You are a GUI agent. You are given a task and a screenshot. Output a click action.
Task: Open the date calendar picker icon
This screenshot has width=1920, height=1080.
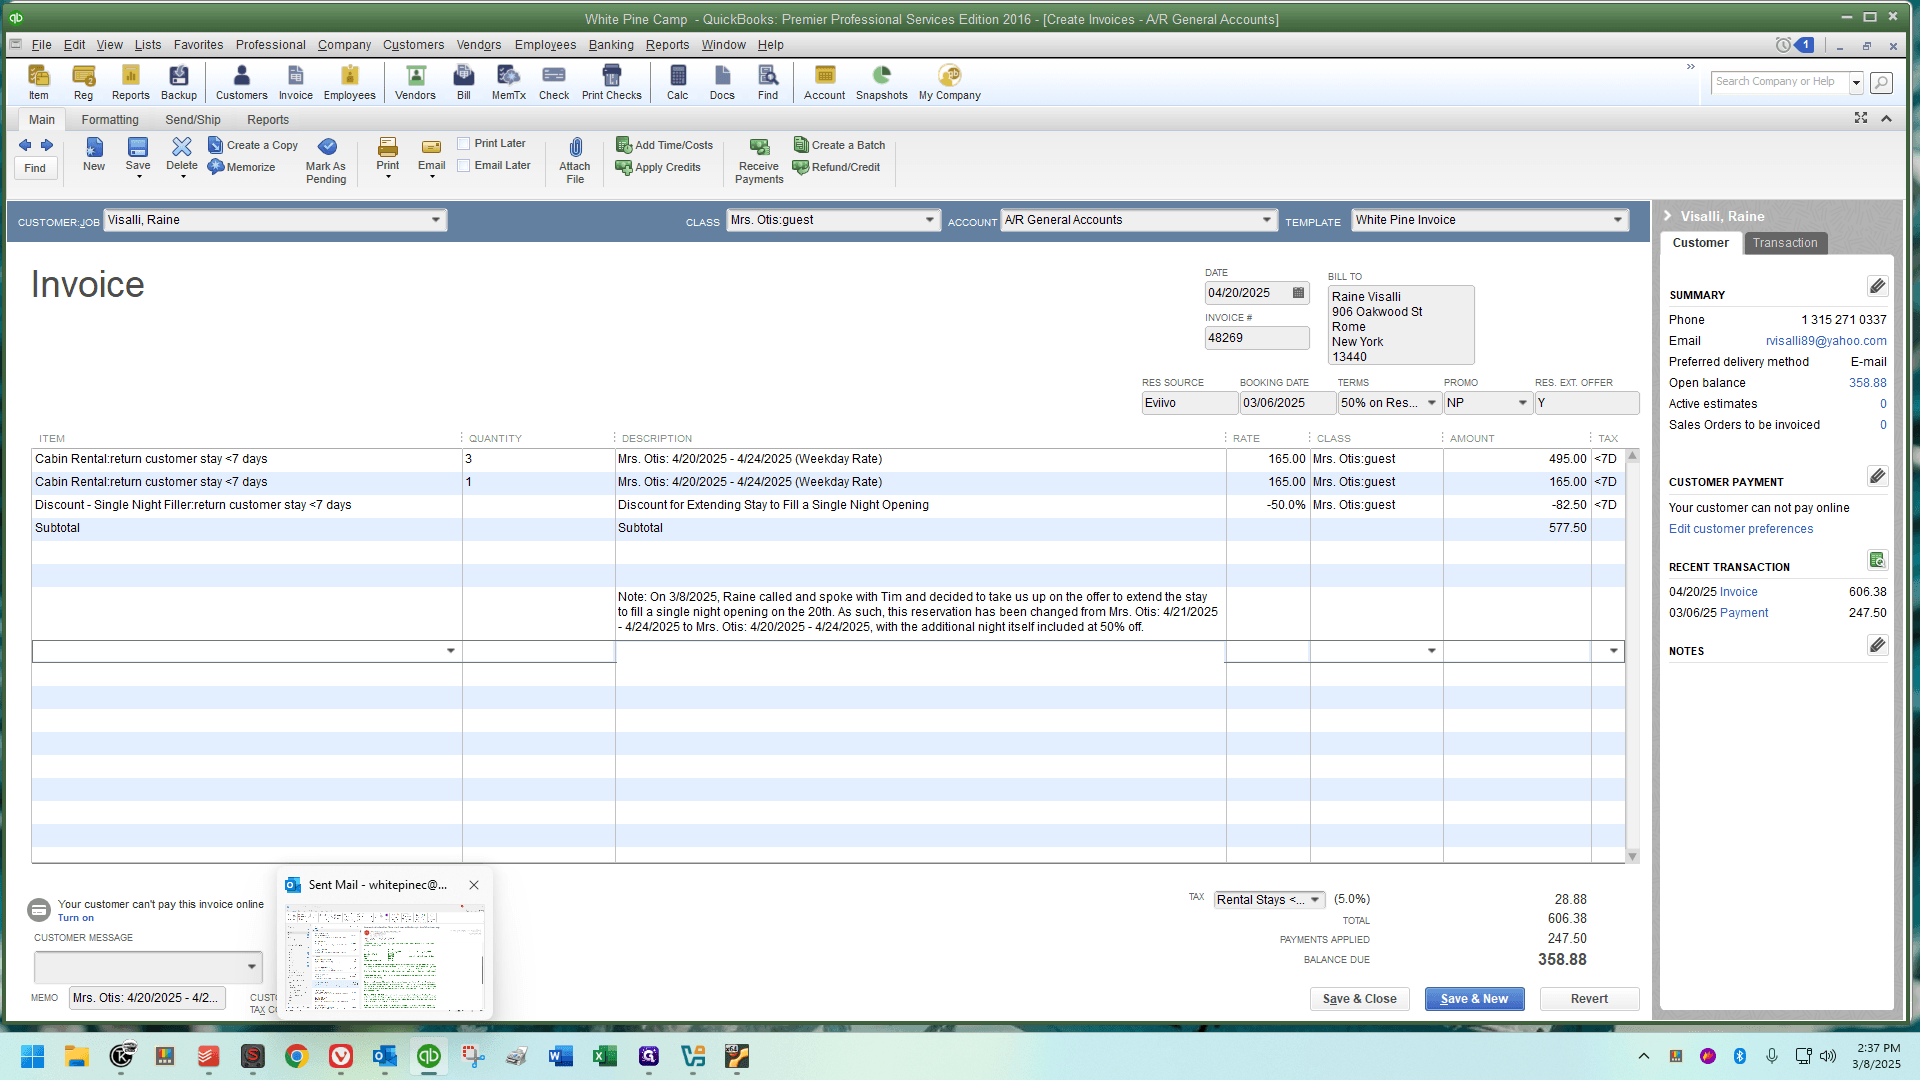[1298, 293]
